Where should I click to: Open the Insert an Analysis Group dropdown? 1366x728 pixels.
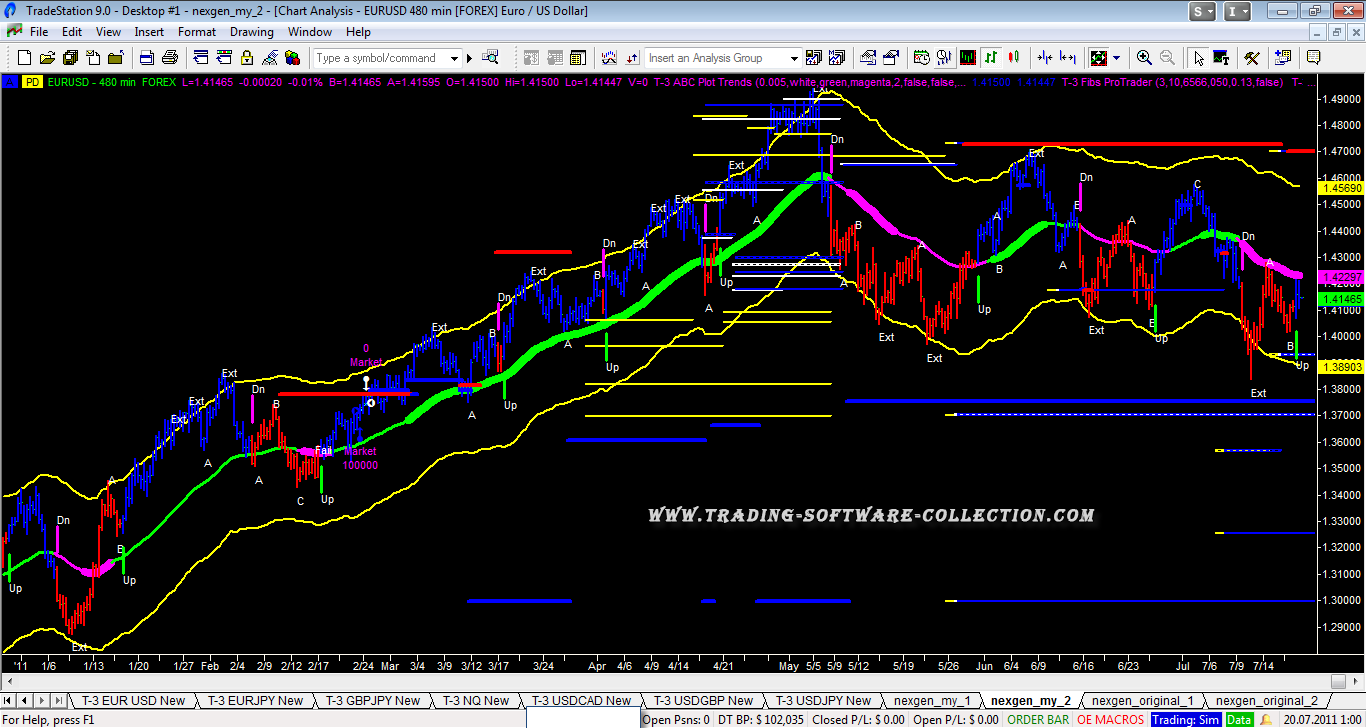(x=794, y=58)
